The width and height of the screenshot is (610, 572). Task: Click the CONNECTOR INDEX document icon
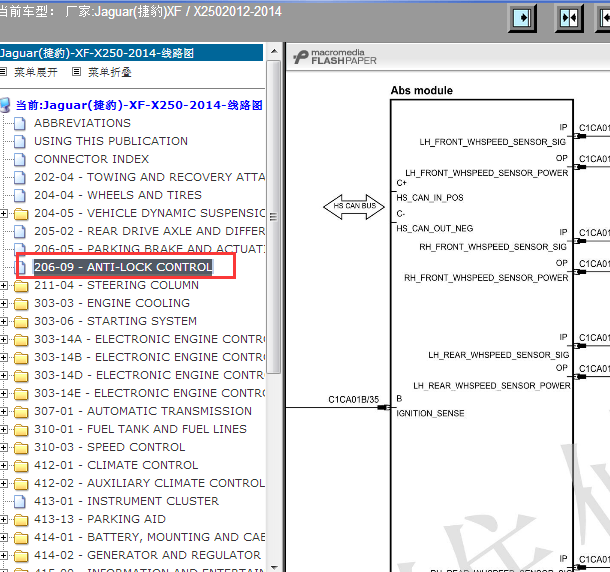(20, 160)
